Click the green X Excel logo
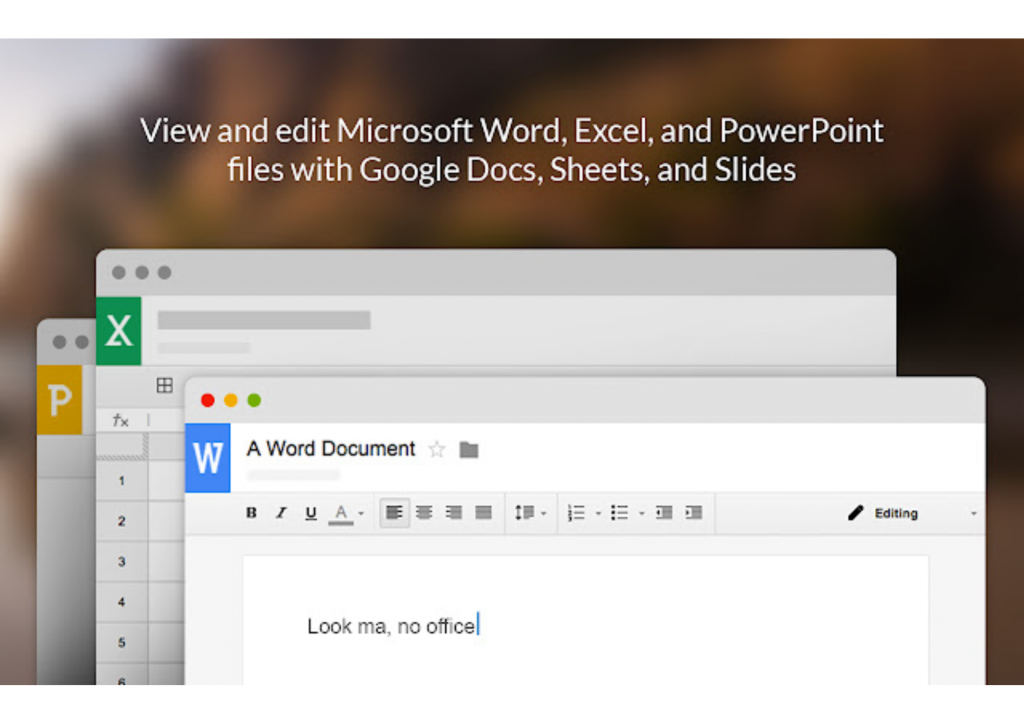1024x724 pixels. [x=119, y=331]
